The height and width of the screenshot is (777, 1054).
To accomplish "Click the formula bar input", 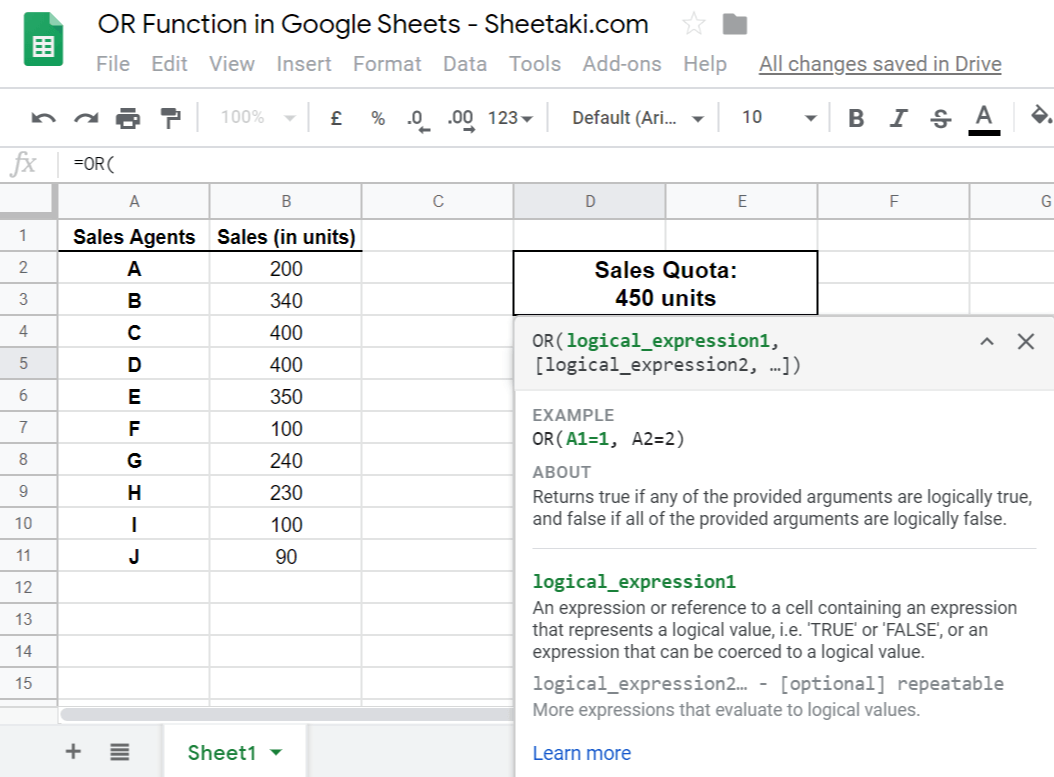I will point(500,164).
